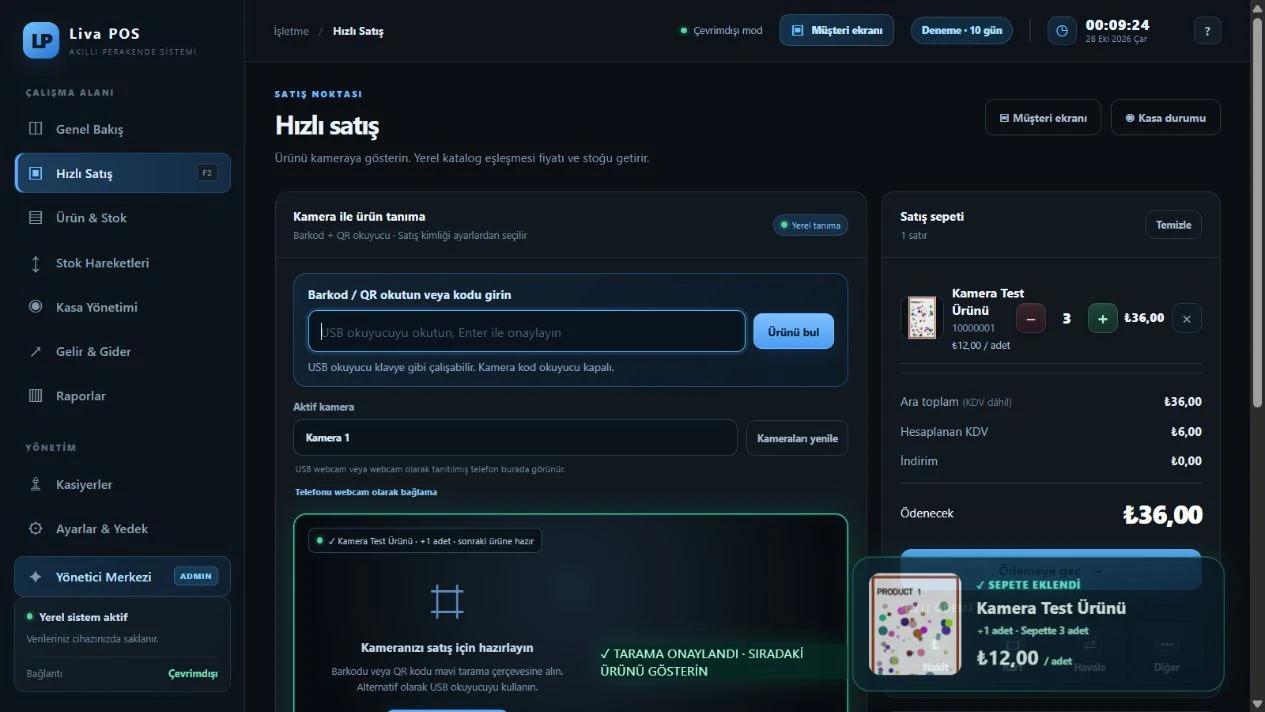Click the Deneme · 10 gün badge
This screenshot has height=712, width=1265.
click(x=961, y=31)
